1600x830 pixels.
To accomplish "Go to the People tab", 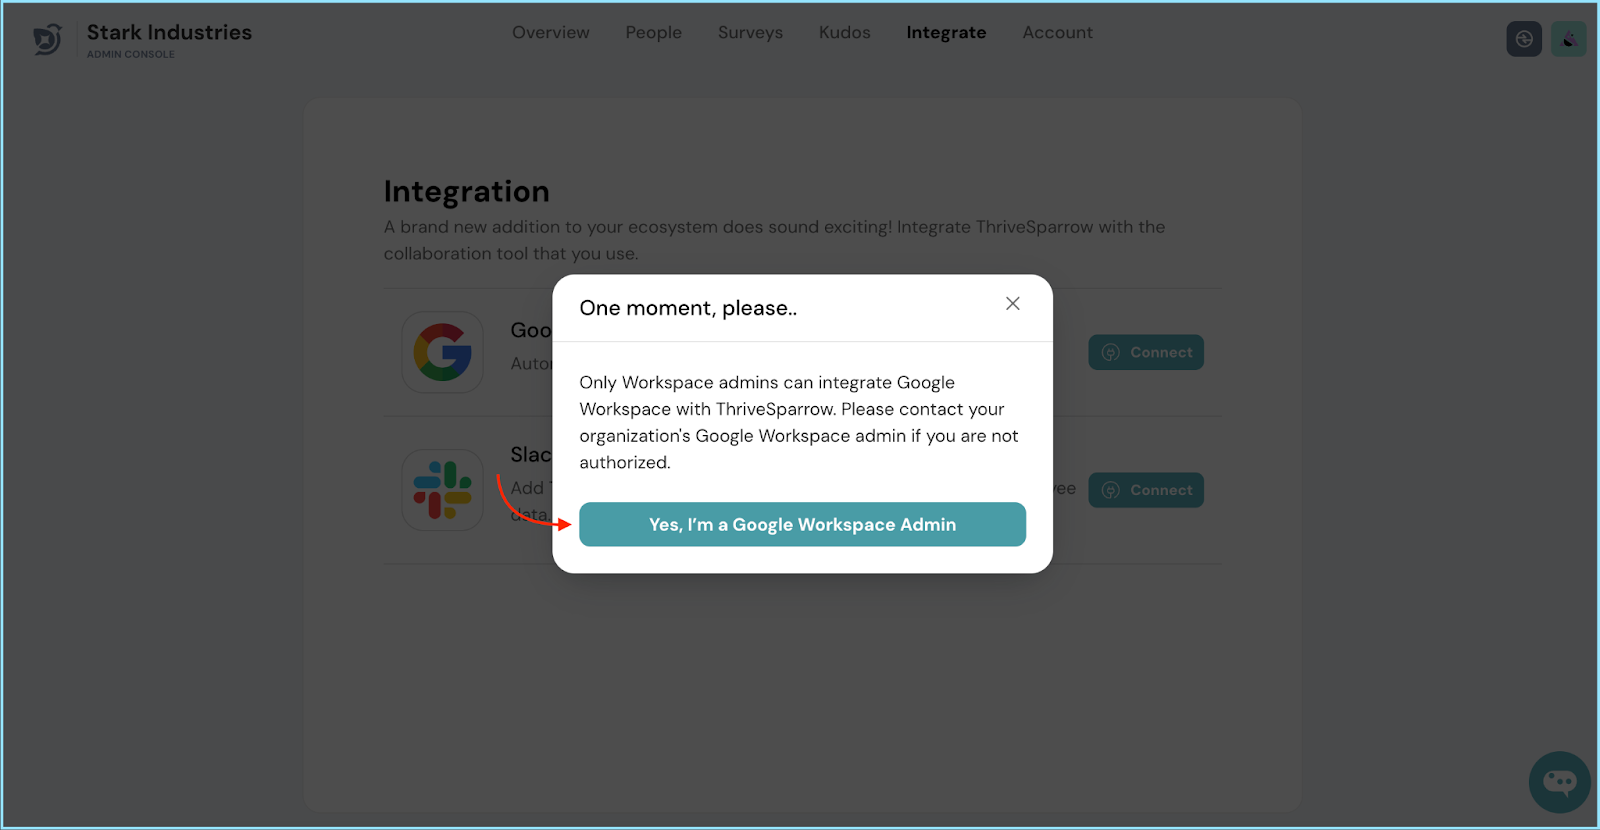I will (654, 32).
